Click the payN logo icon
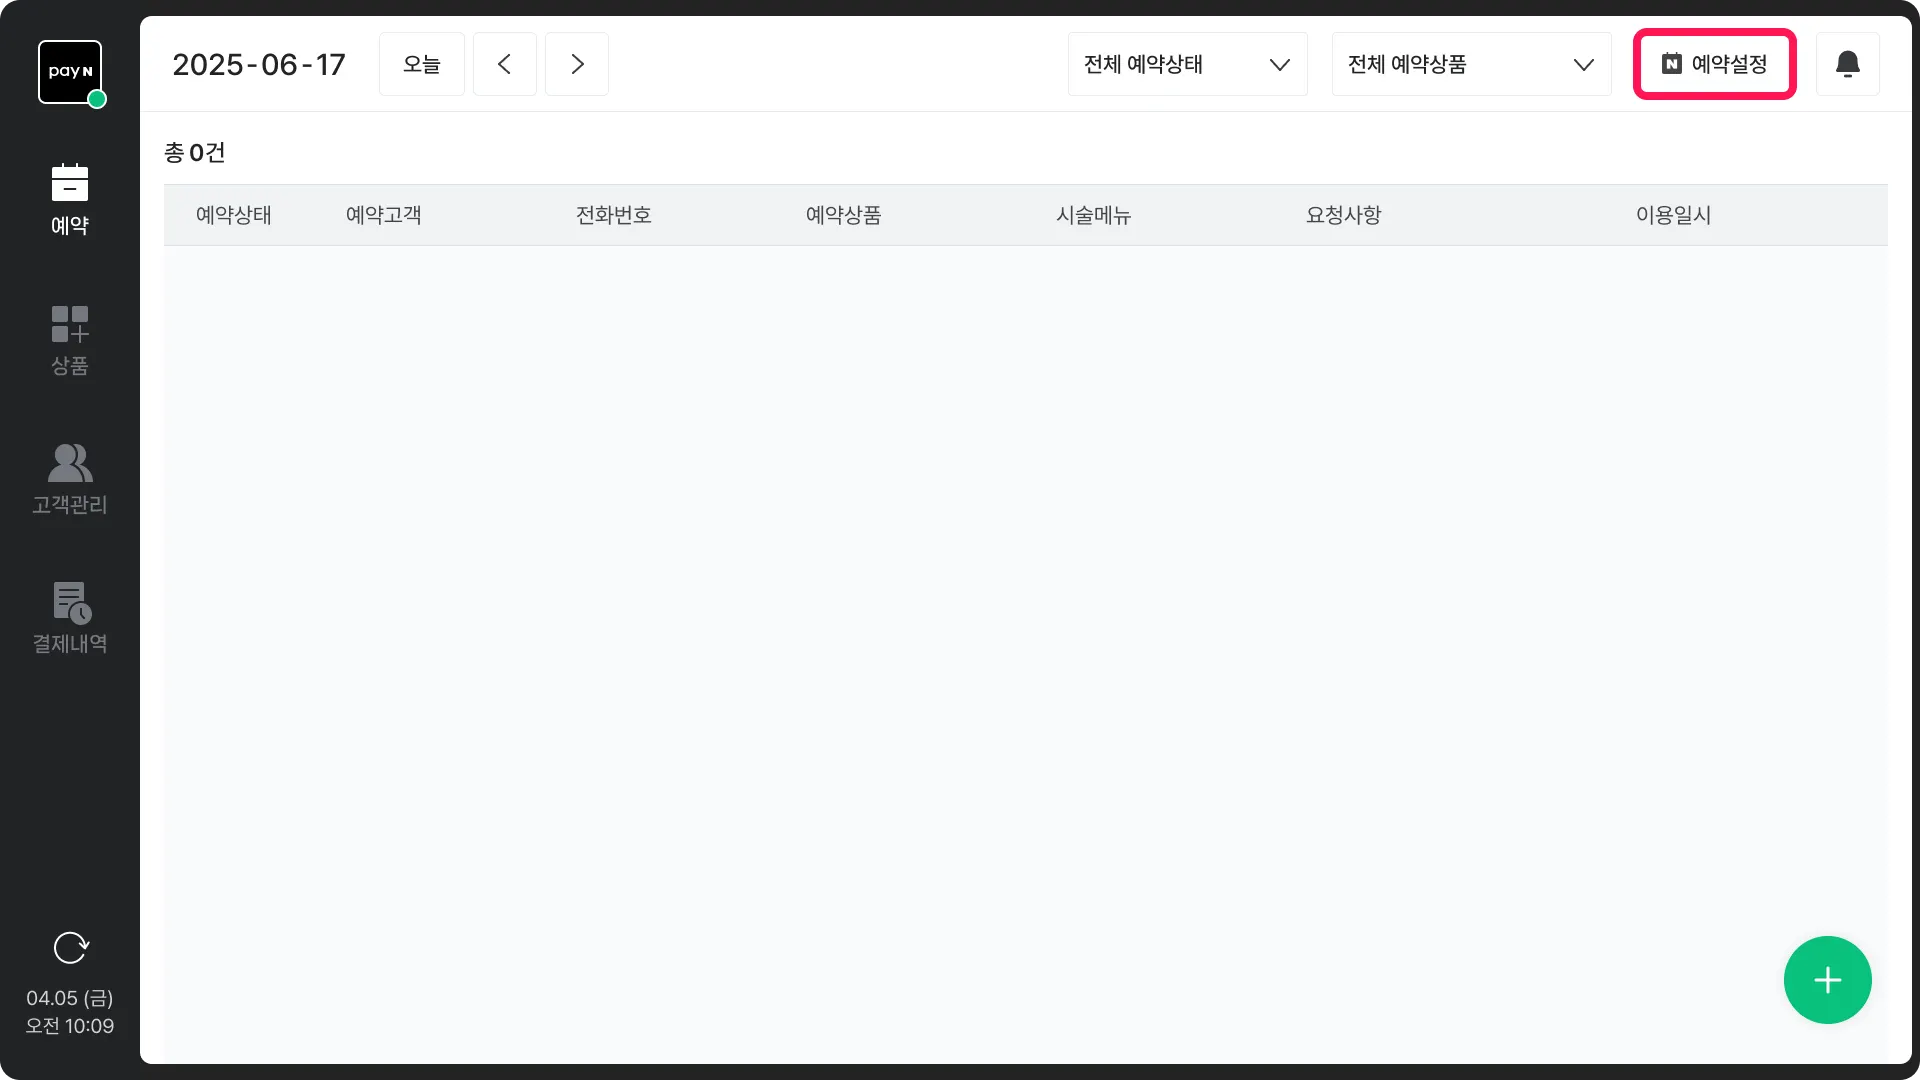This screenshot has height=1080, width=1920. click(x=69, y=72)
